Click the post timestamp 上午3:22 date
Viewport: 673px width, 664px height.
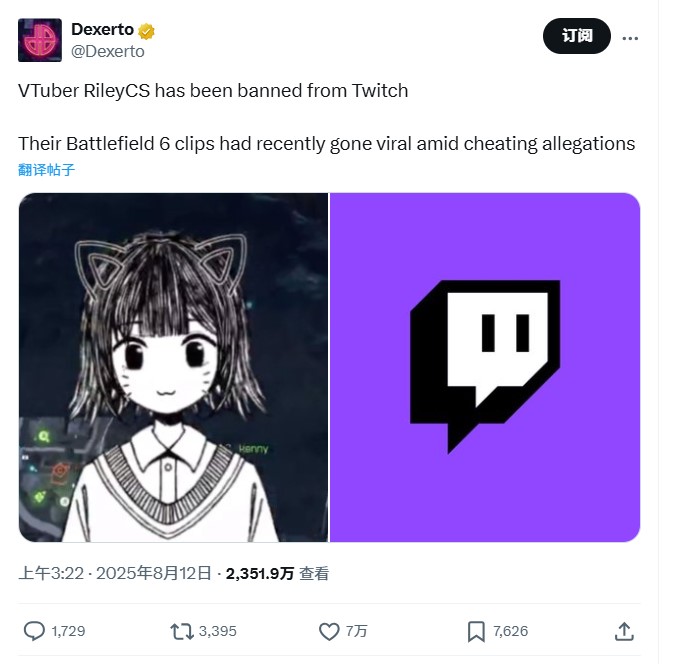[x=115, y=573]
